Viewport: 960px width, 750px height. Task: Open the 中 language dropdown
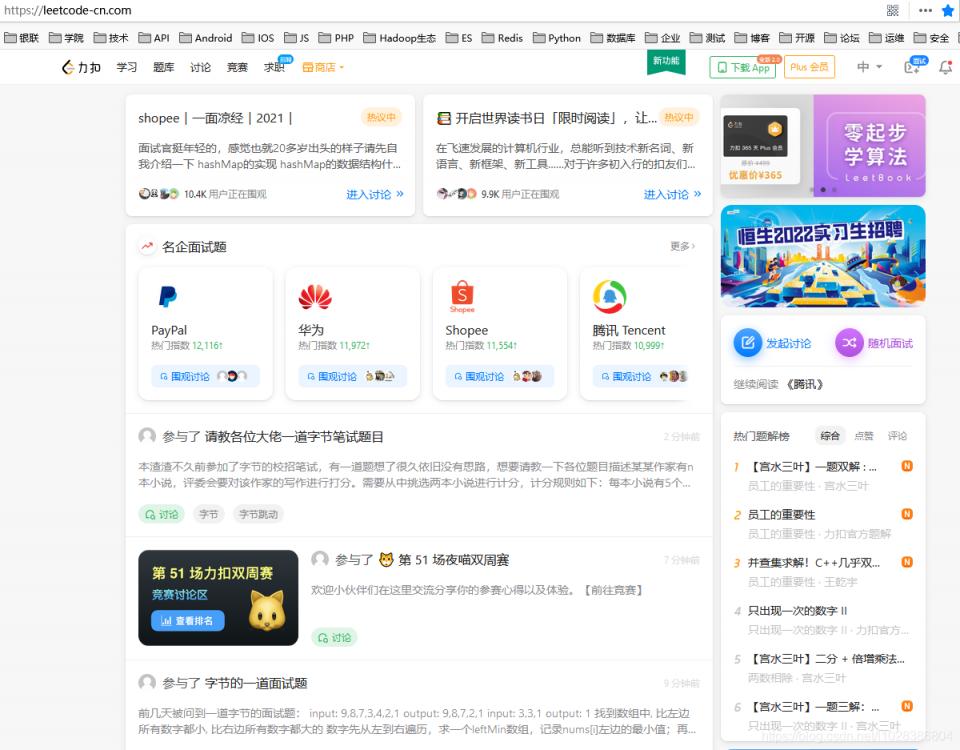[x=868, y=68]
